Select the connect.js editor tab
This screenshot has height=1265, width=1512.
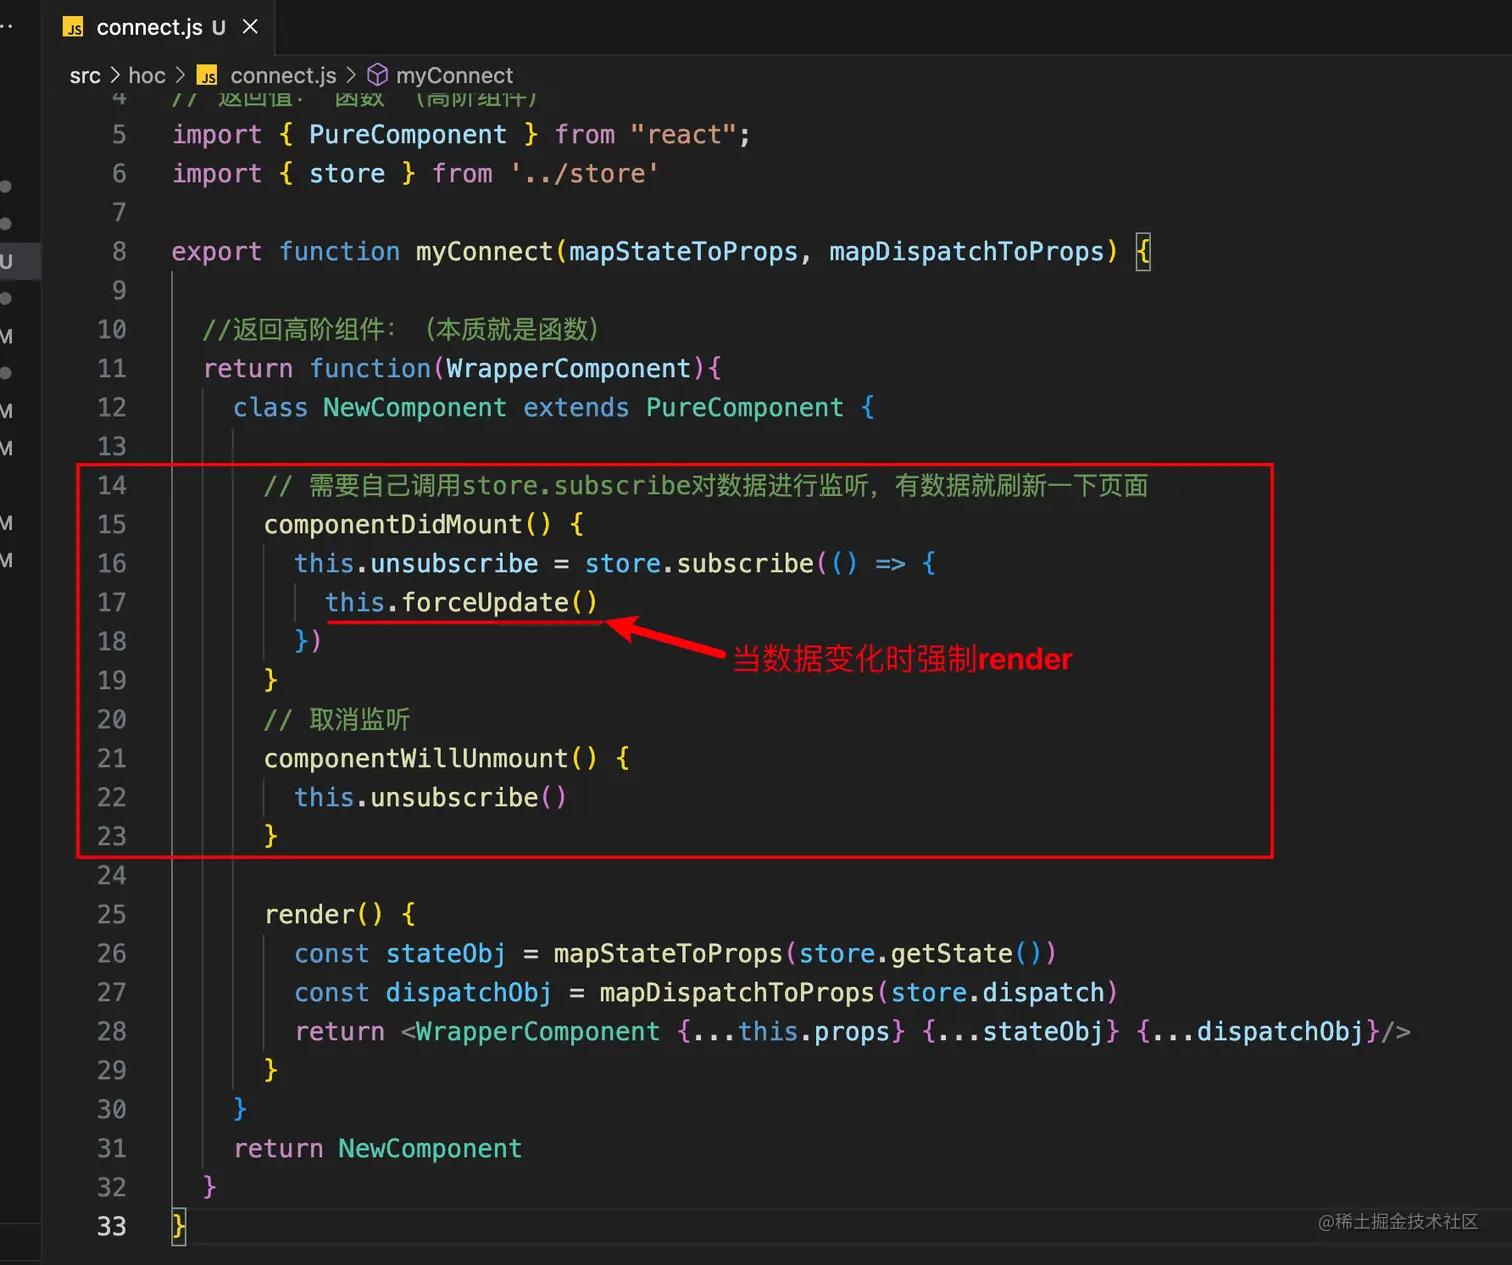[x=160, y=27]
